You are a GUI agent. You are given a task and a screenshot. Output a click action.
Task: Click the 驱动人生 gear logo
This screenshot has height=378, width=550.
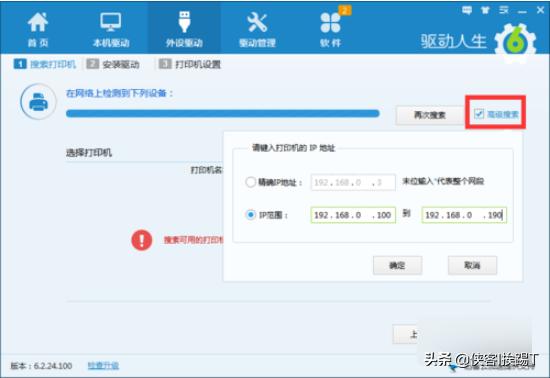(x=516, y=42)
